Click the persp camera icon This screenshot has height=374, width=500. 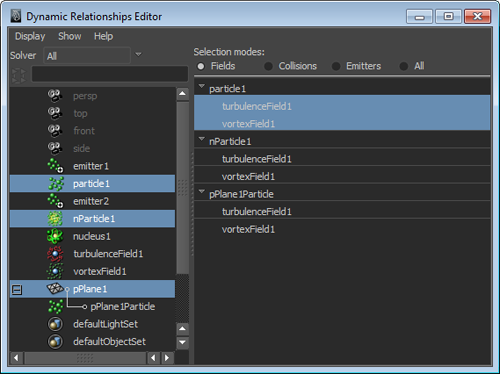pos(55,96)
